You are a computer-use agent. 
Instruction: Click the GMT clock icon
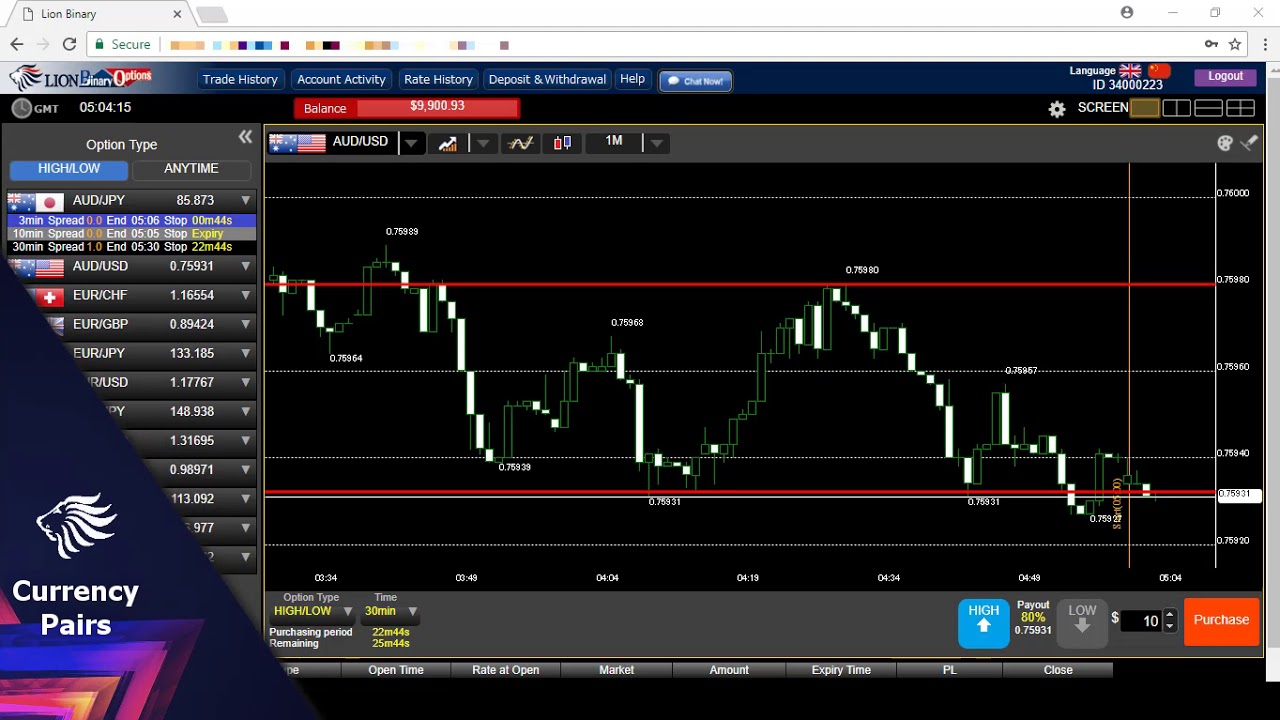tap(21, 108)
